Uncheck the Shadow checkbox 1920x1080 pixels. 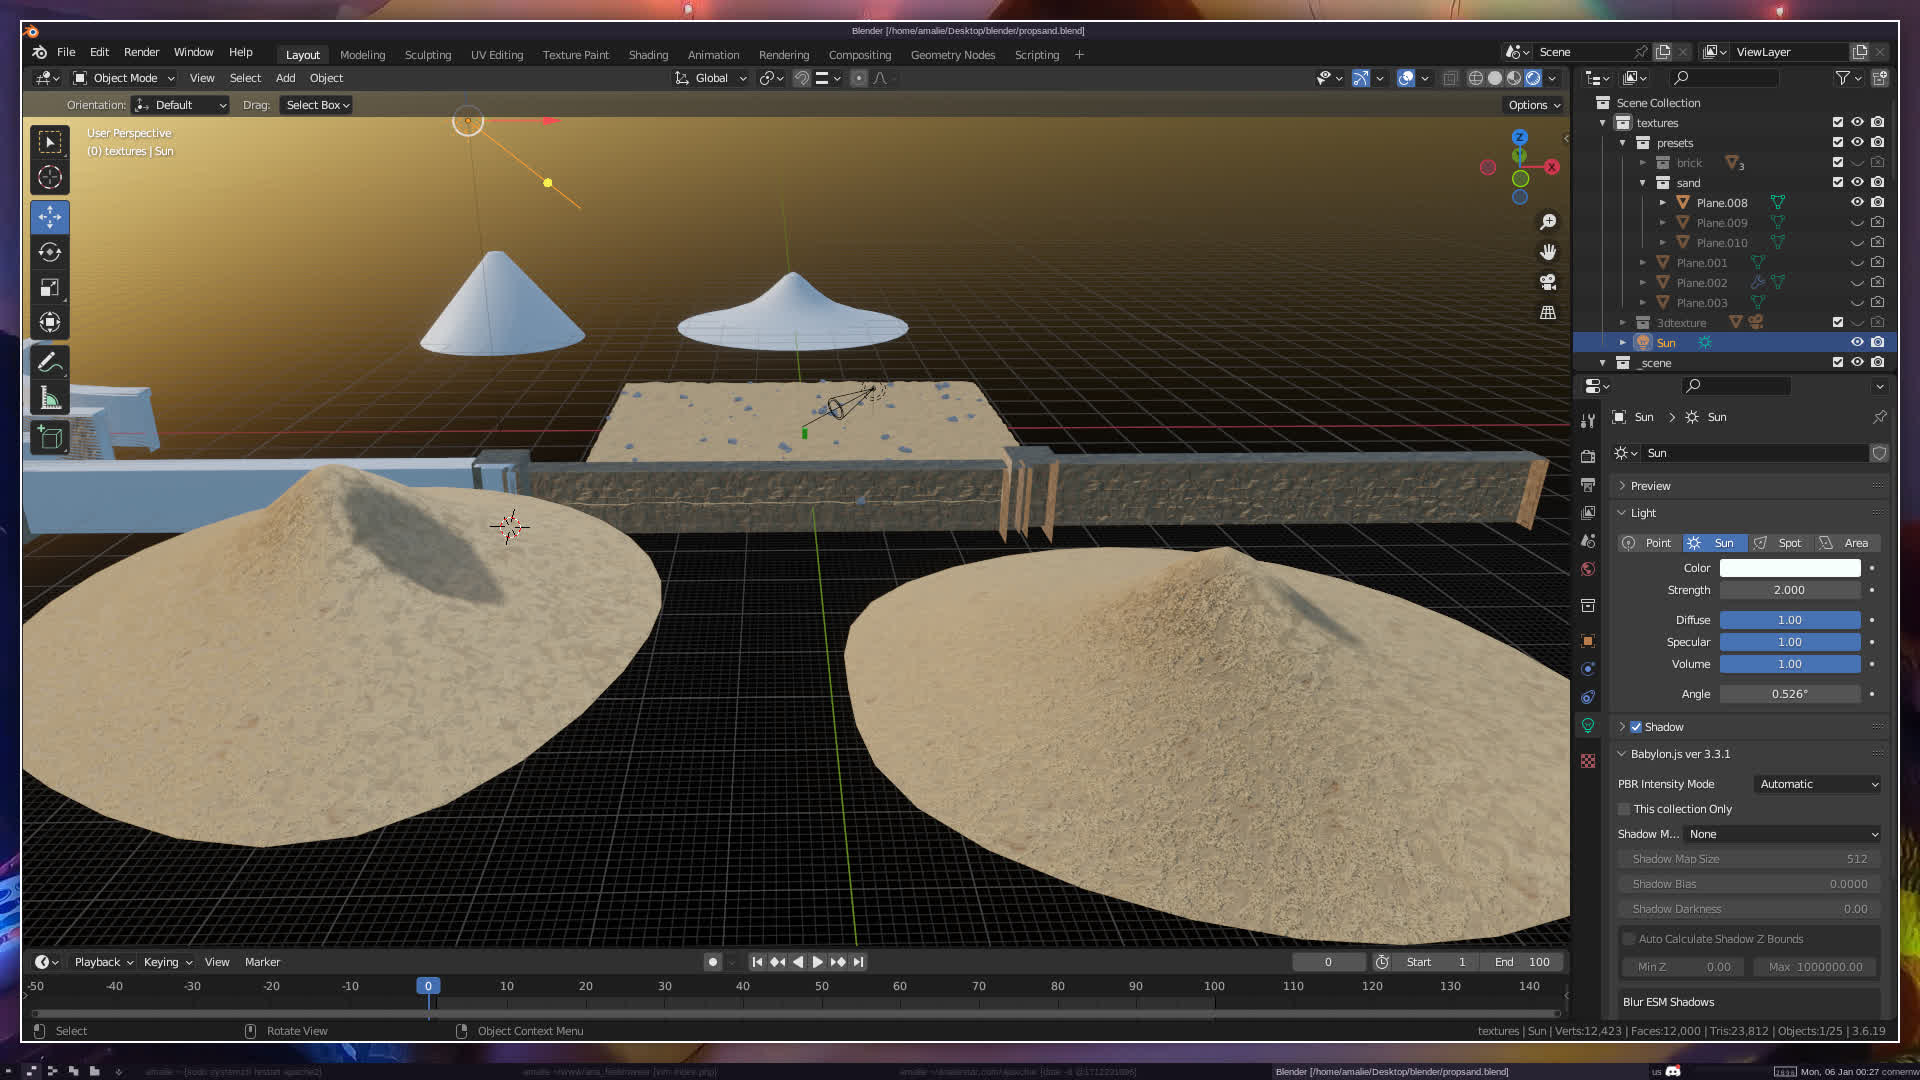[x=1636, y=727]
